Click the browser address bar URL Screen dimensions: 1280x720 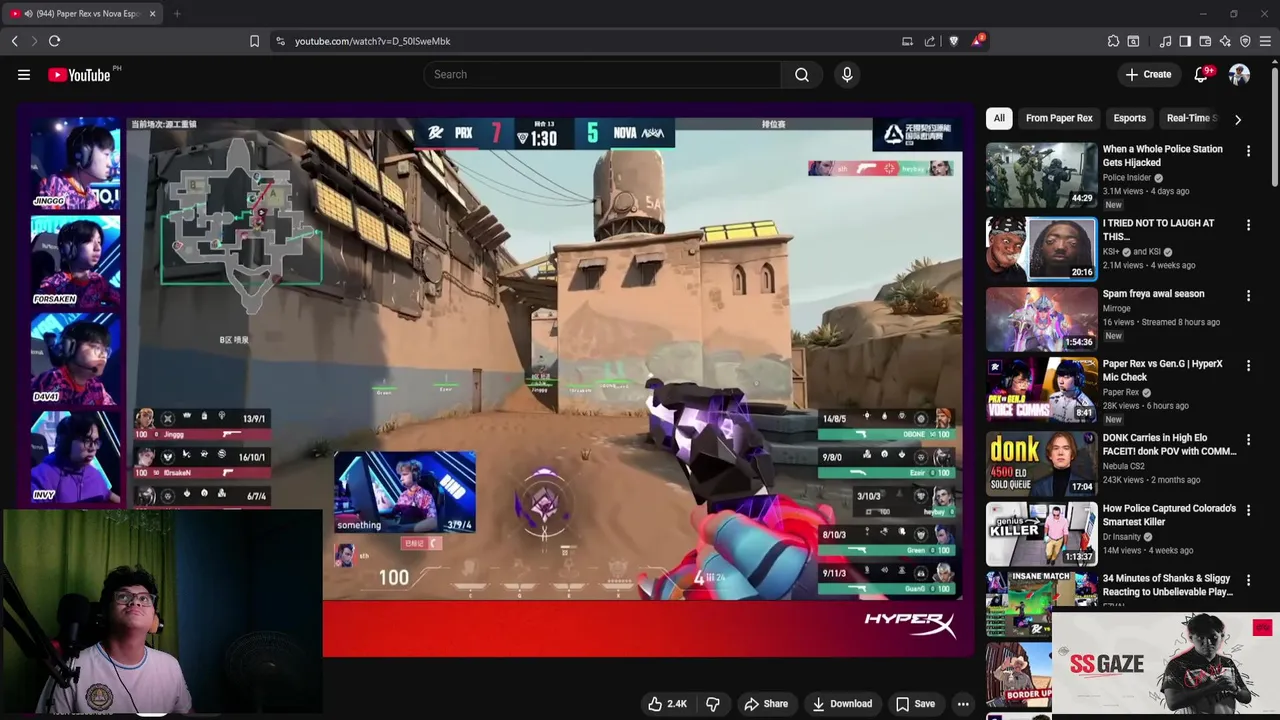tap(372, 41)
